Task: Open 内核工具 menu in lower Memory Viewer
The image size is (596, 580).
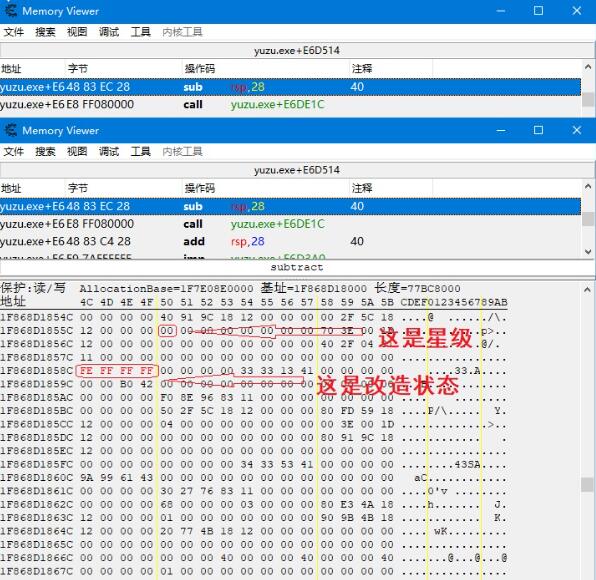Action: 182,152
